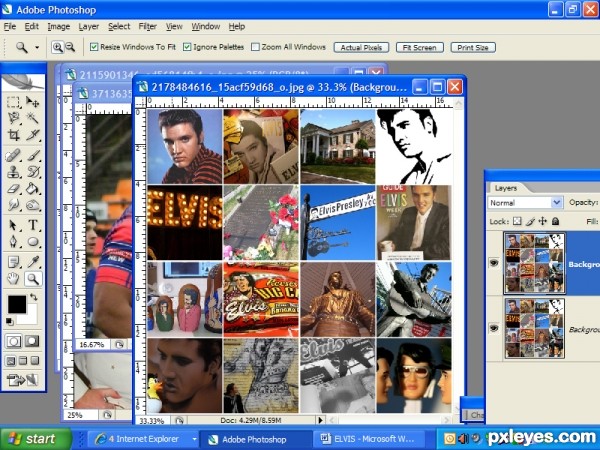This screenshot has height=450, width=600.
Task: Click the Print Size button
Action: click(x=473, y=47)
